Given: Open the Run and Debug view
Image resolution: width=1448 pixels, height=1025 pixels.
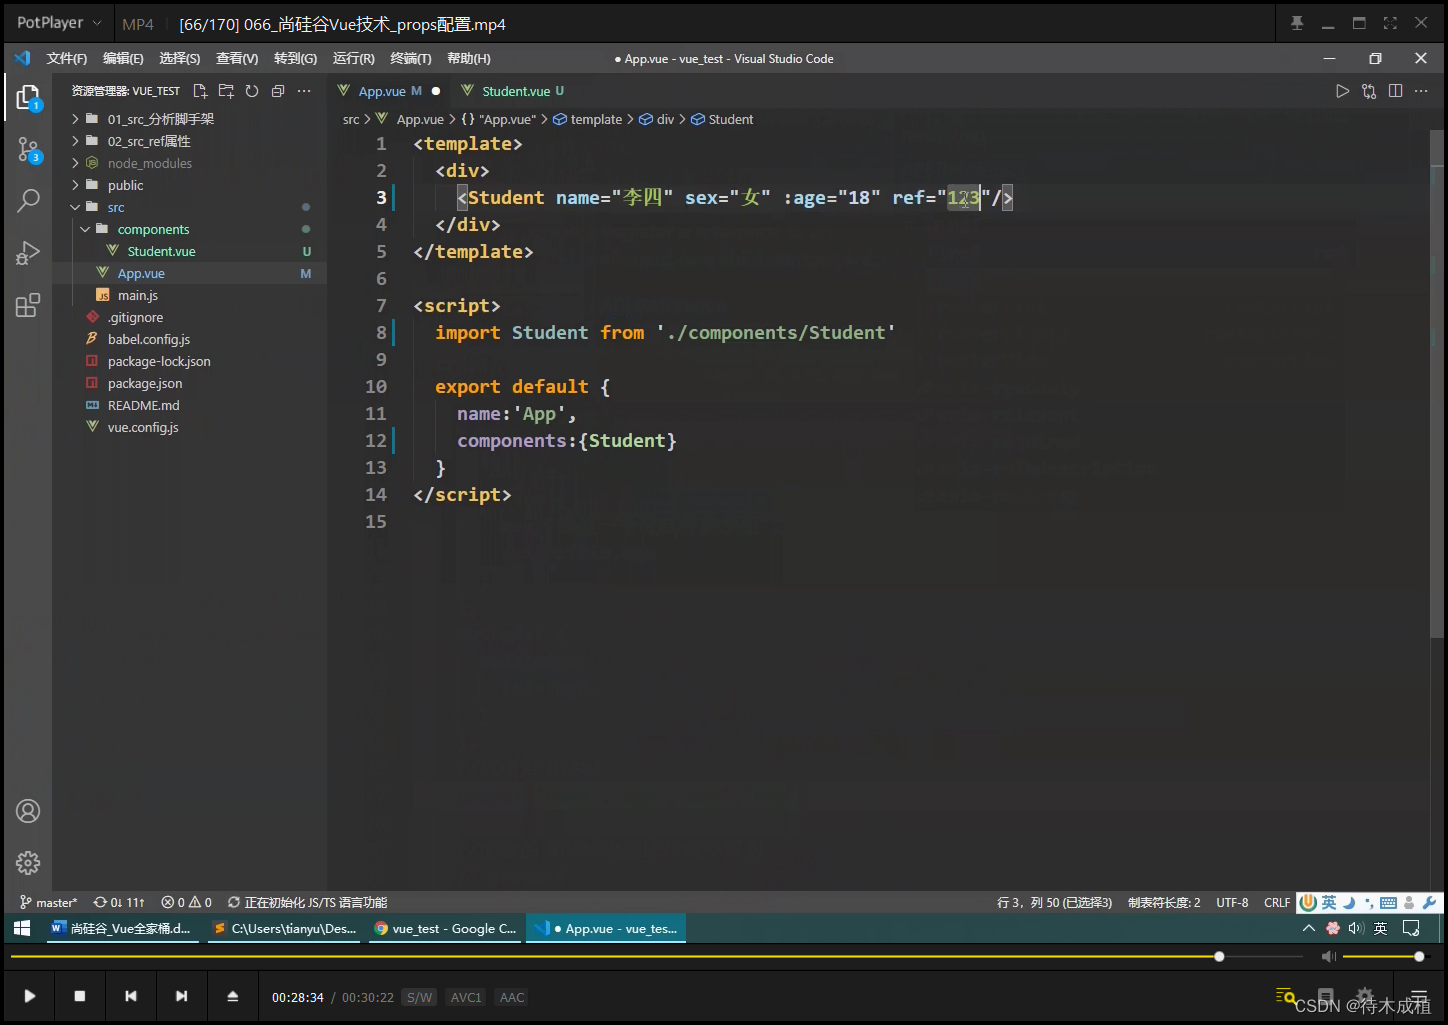Looking at the screenshot, I should (x=28, y=253).
